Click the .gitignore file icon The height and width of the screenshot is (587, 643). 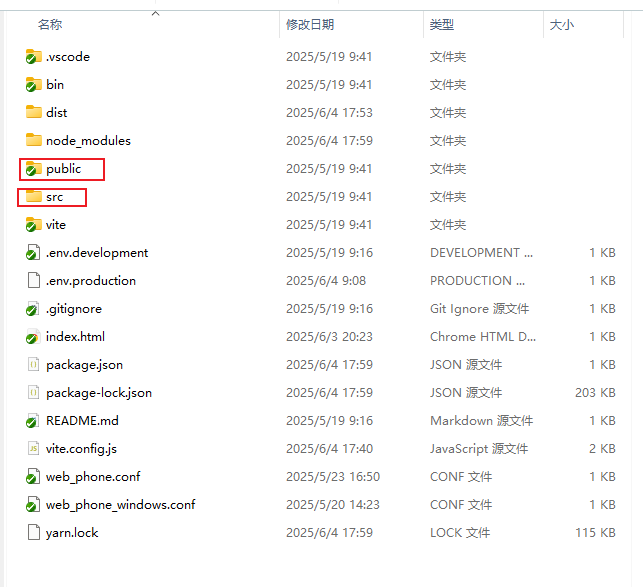(33, 308)
